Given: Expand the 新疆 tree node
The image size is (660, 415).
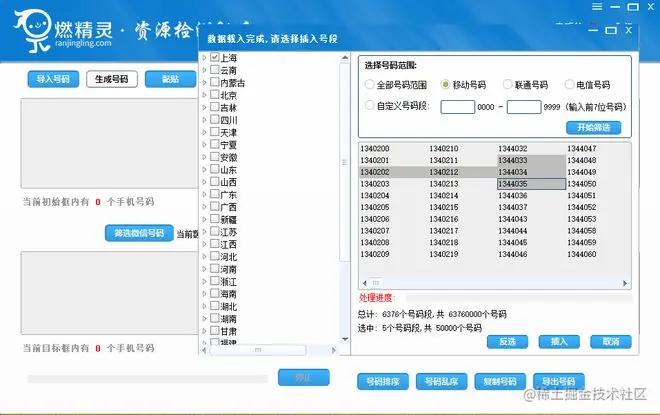Looking at the screenshot, I should tap(205, 219).
